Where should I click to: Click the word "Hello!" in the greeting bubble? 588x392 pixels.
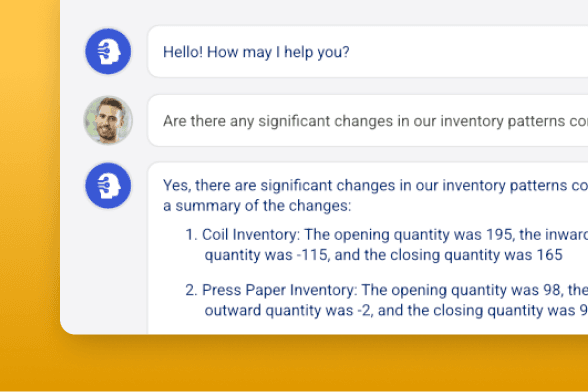tap(183, 52)
